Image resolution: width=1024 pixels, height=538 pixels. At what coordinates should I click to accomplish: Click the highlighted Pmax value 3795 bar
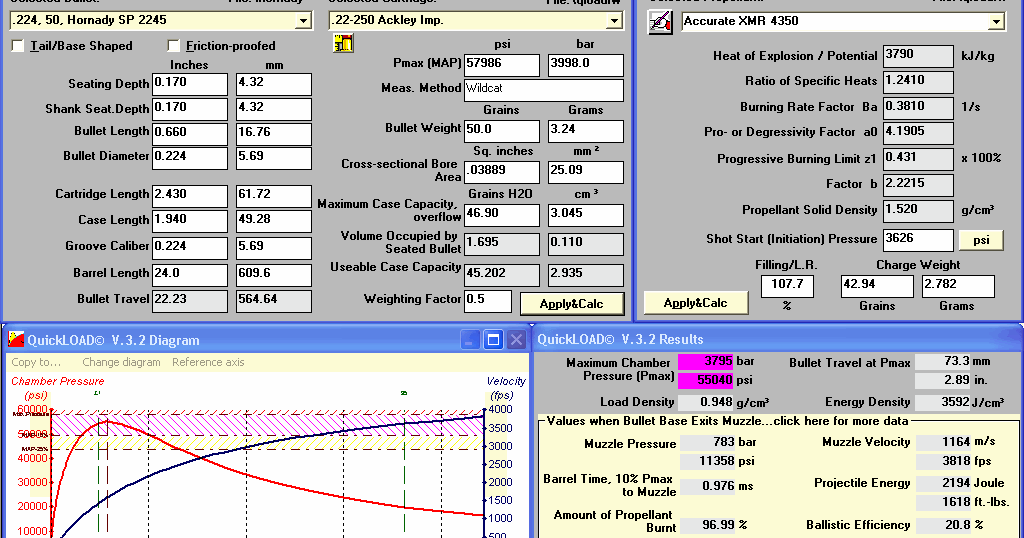click(705, 362)
